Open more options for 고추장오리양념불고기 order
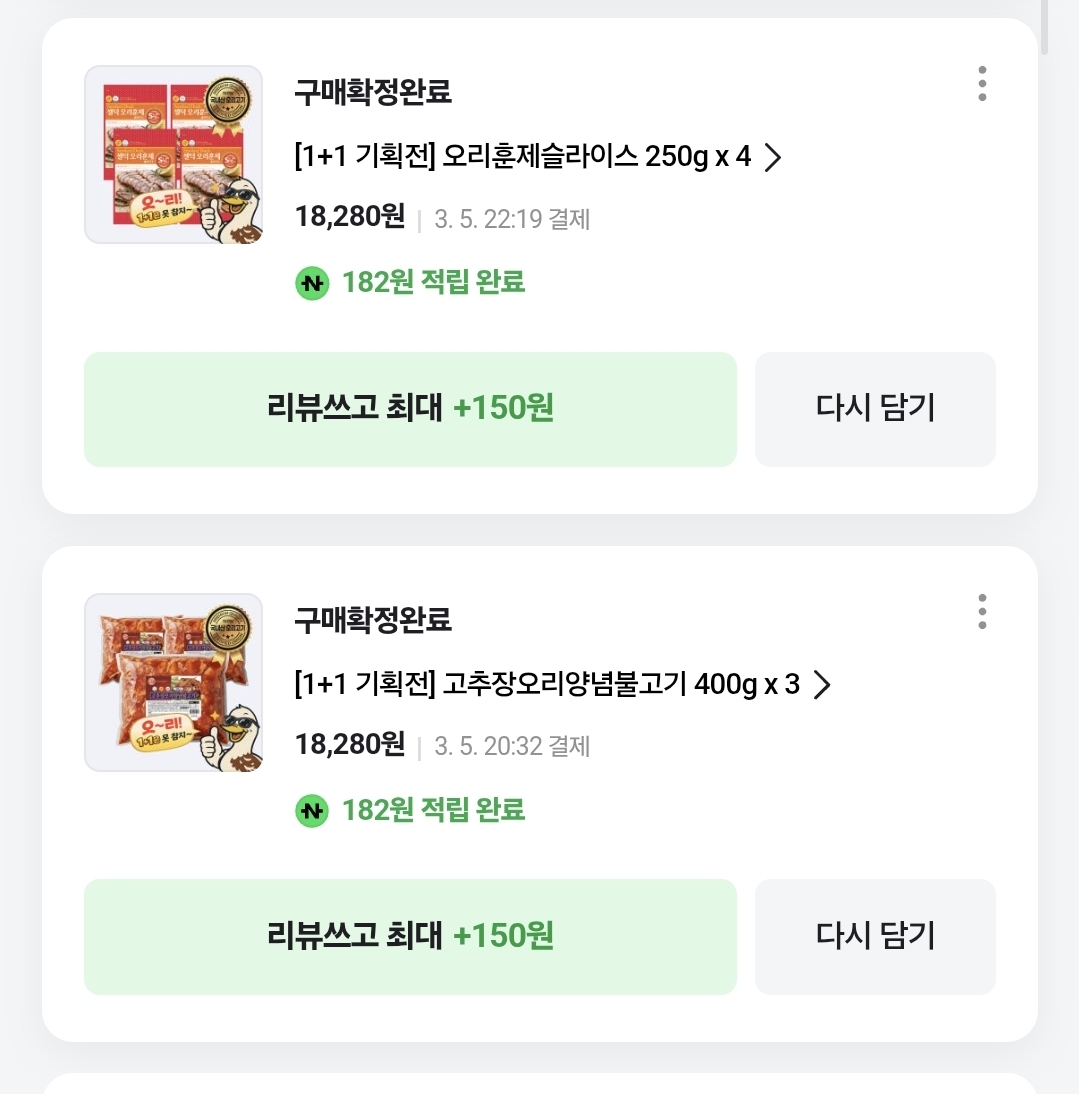The image size is (1079, 1094). (982, 611)
